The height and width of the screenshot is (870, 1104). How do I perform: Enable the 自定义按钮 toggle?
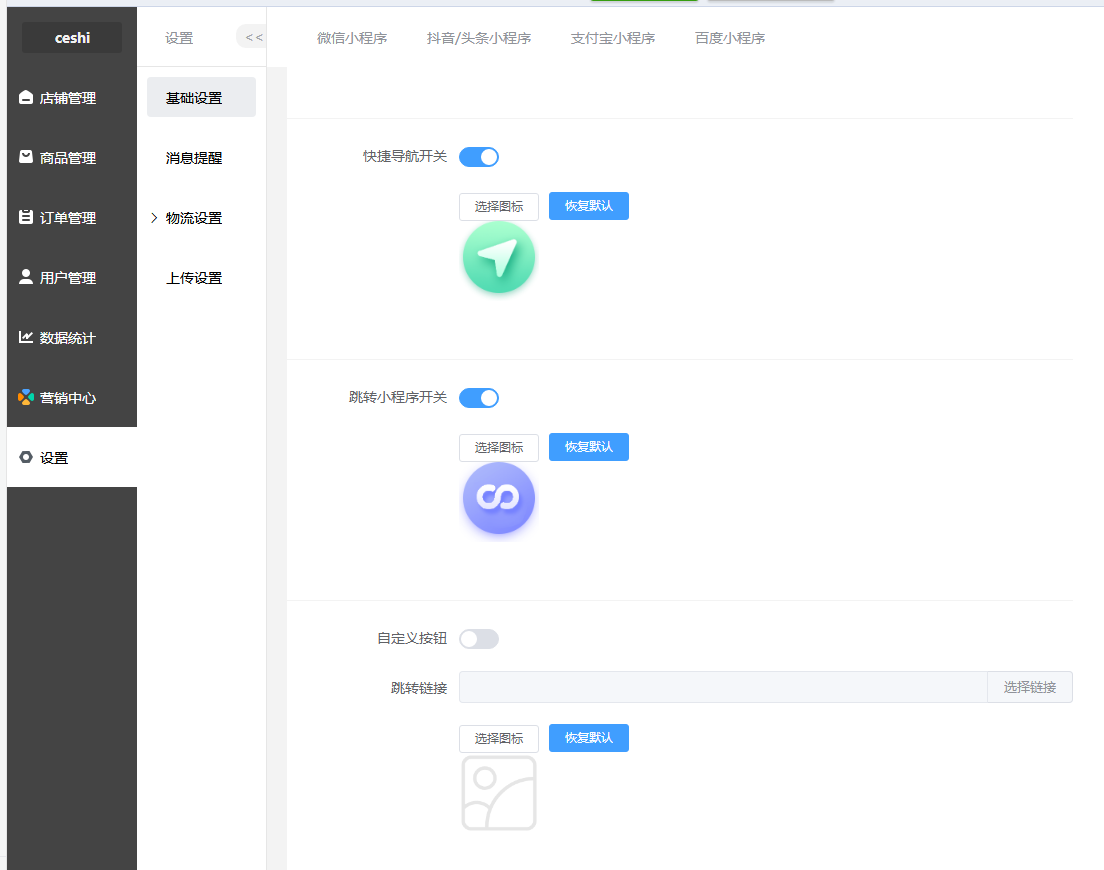(x=479, y=639)
